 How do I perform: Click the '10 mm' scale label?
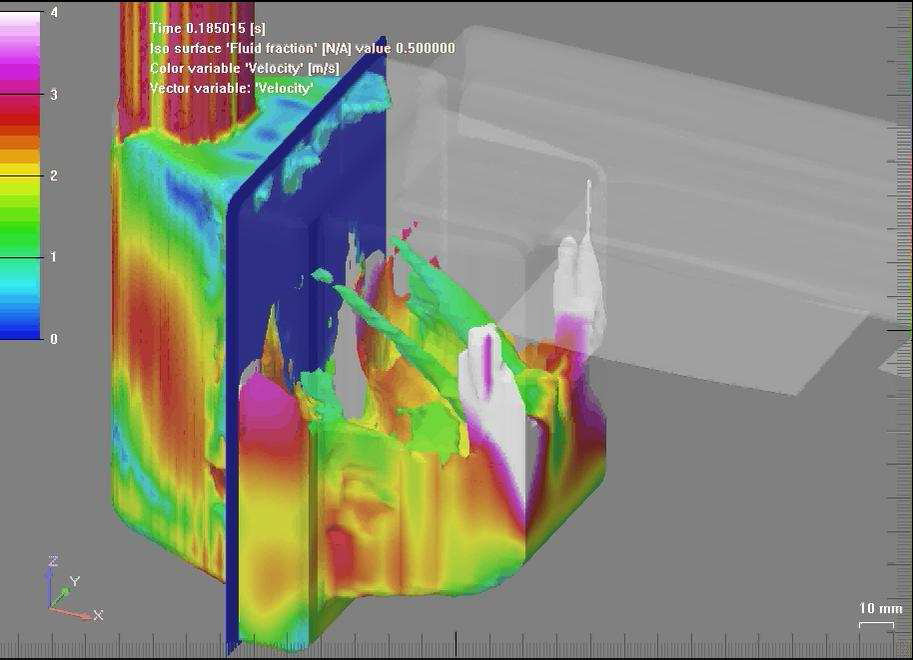point(880,608)
